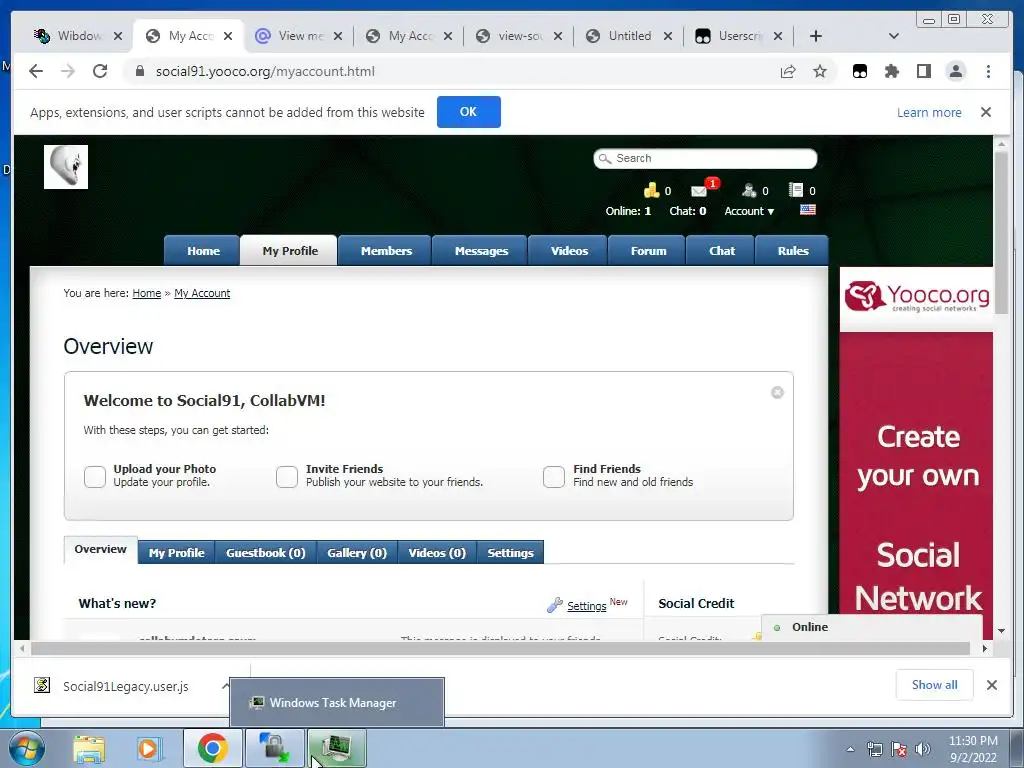This screenshot has width=1024, height=768.
Task: Click the gold coins credit icon
Action: pyautogui.click(x=651, y=190)
